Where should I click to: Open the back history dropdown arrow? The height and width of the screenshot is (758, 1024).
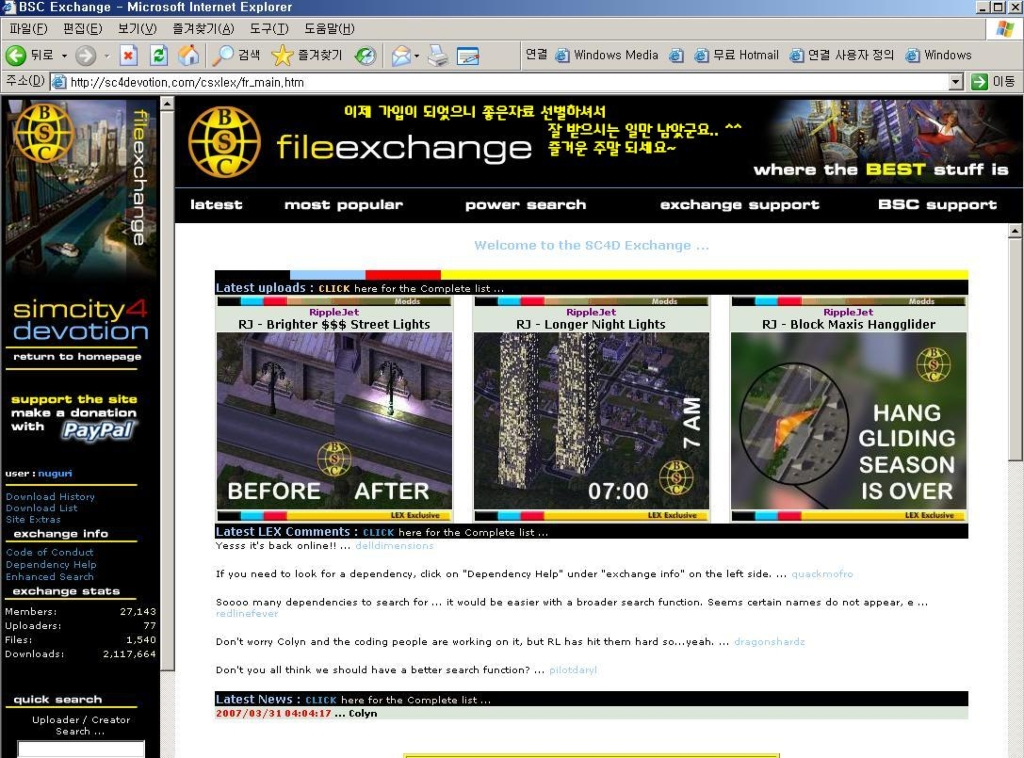[64, 56]
